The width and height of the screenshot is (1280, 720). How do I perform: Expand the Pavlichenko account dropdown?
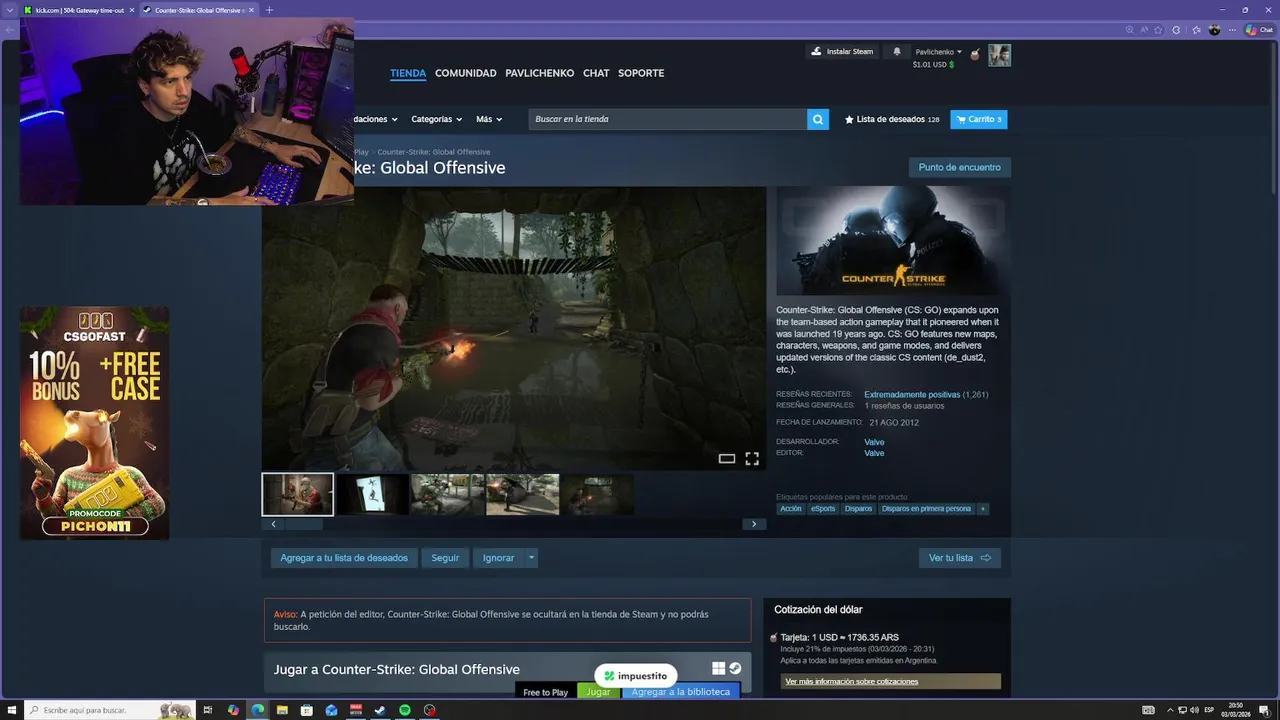pos(938,52)
